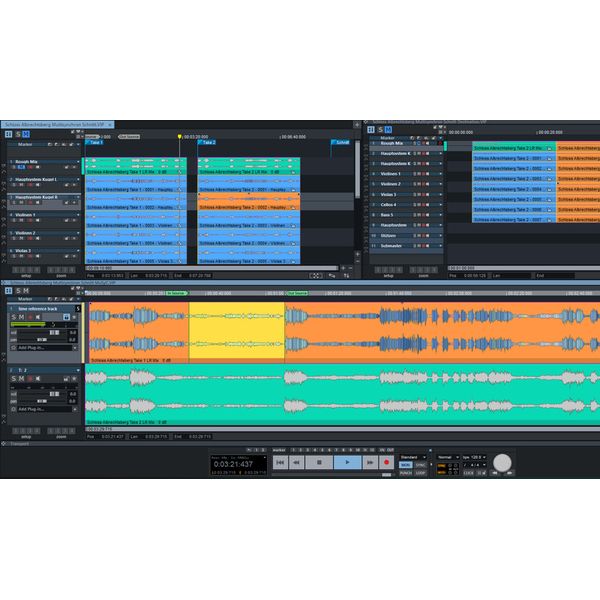Click the yellow playhead marker in top-left timeline
Image resolution: width=600 pixels, height=600 pixels.
[179, 137]
